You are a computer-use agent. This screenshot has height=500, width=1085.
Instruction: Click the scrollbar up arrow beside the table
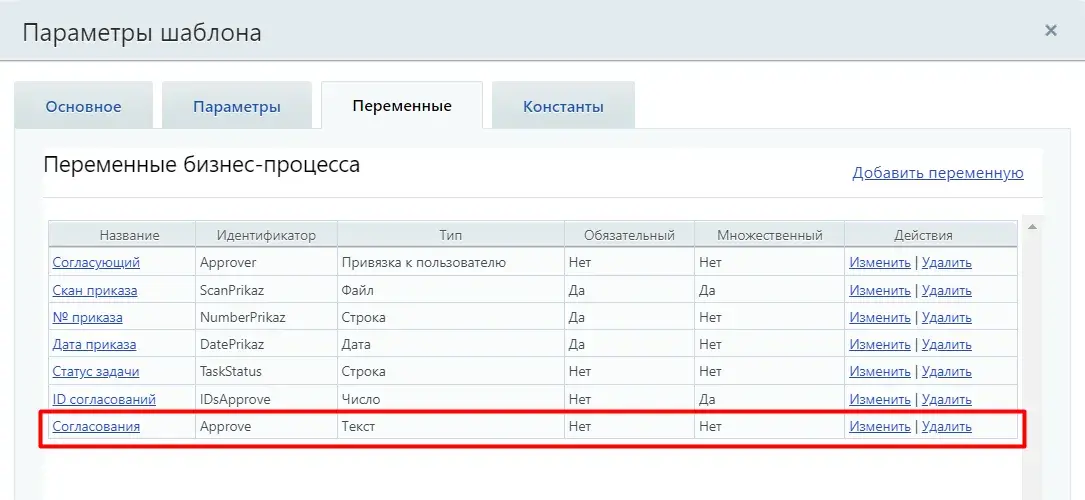tap(1032, 227)
